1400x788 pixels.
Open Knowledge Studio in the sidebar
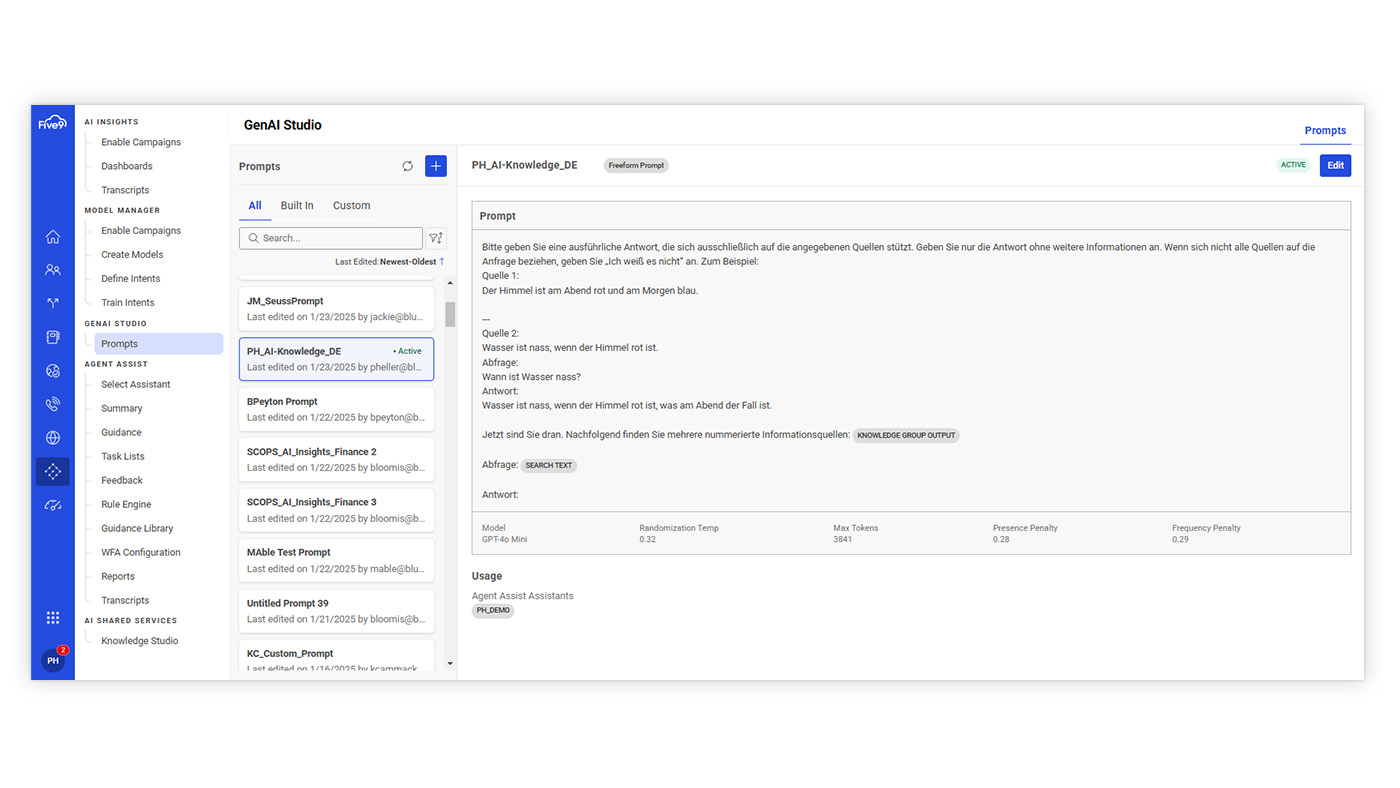(139, 641)
